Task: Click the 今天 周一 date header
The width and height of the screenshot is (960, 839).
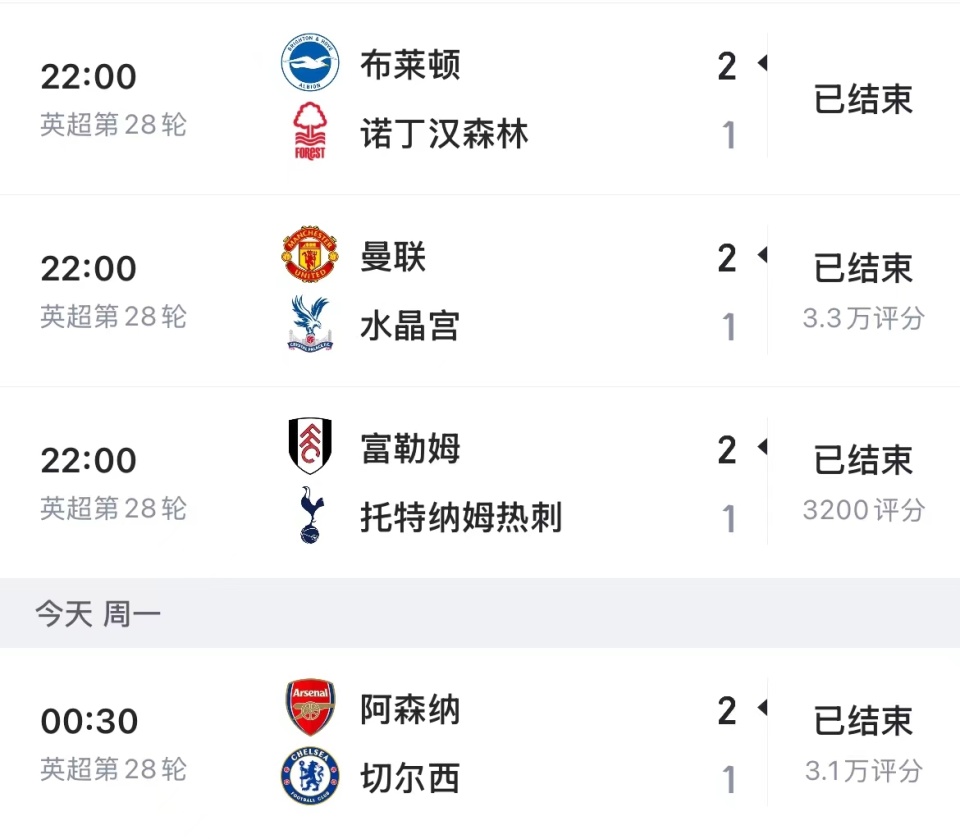Action: pos(98,614)
